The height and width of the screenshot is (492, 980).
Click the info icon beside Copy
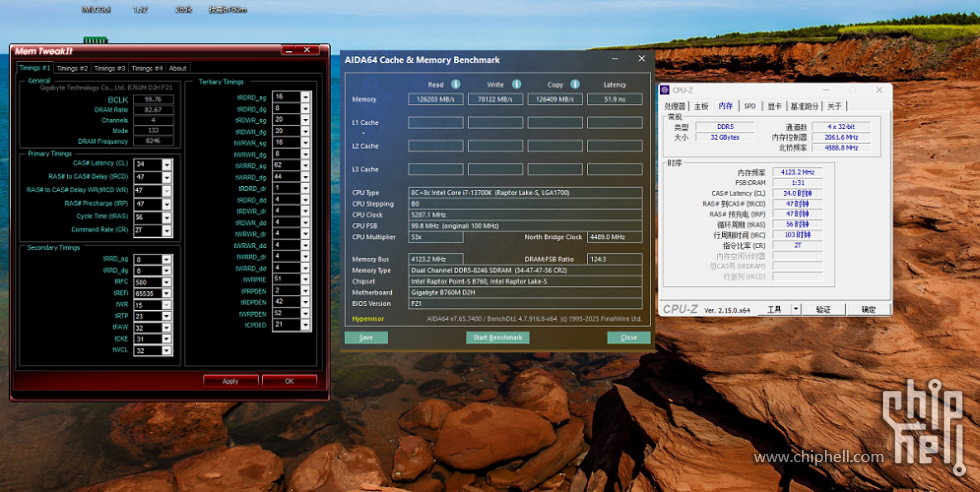pos(574,84)
